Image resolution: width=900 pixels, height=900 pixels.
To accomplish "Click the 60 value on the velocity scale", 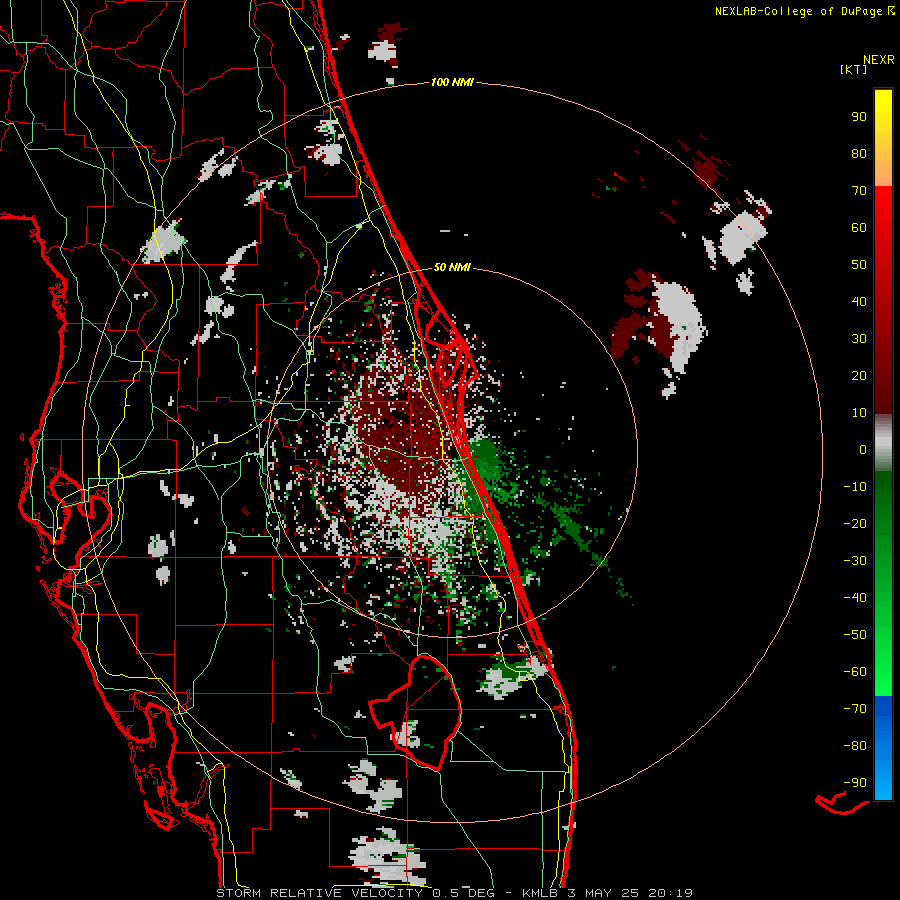I will pyautogui.click(x=859, y=227).
